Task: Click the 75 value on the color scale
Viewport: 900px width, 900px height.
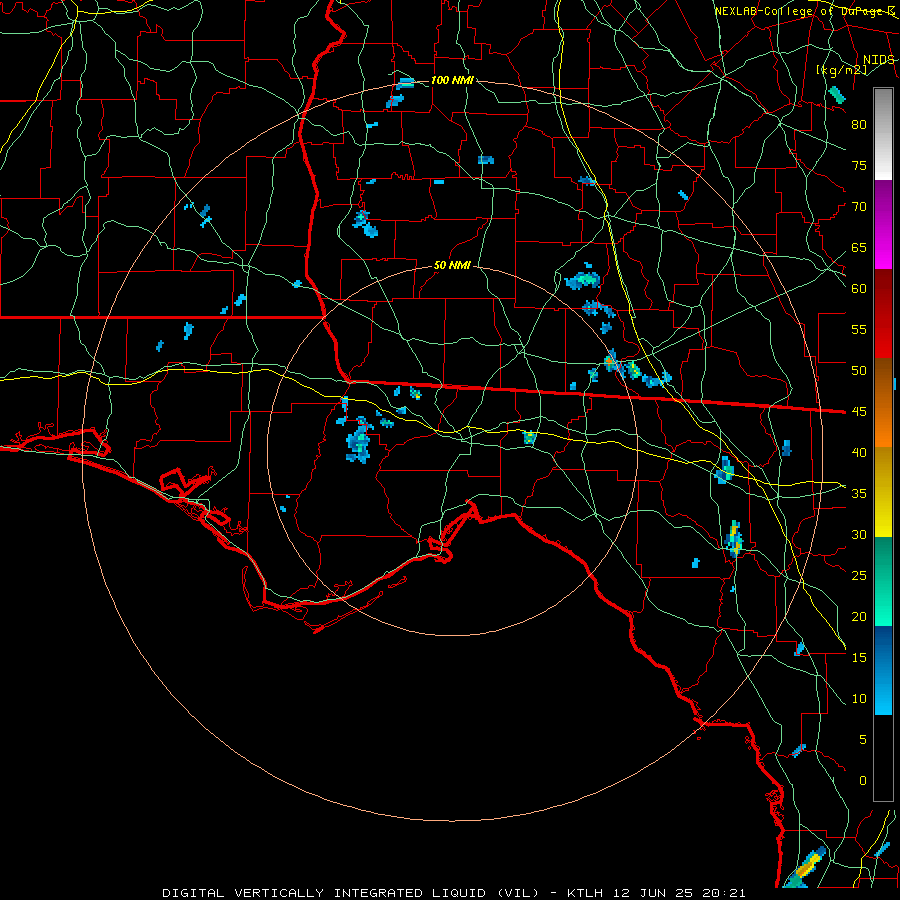Action: pyautogui.click(x=859, y=166)
